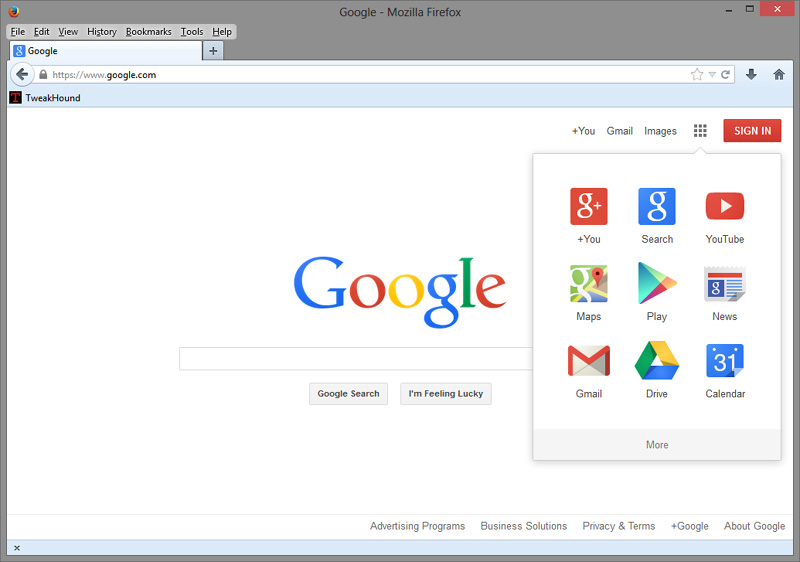Click the Firefox logo in title bar
Viewport: 800px width, 562px height.
click(x=14, y=11)
